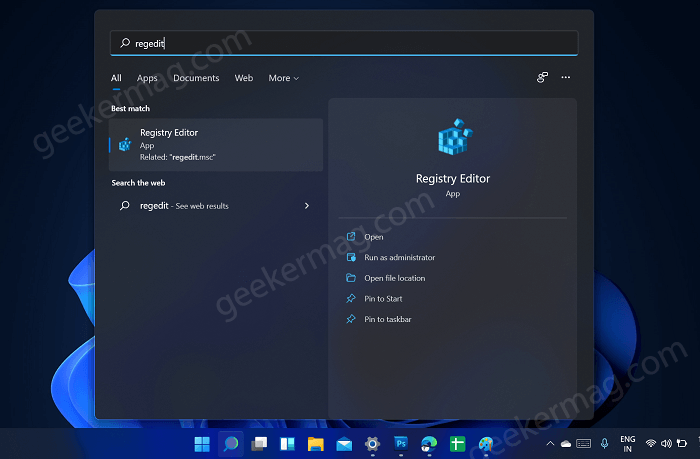The width and height of the screenshot is (700, 459).
Task: Open Mail app from the taskbar
Action: [344, 444]
